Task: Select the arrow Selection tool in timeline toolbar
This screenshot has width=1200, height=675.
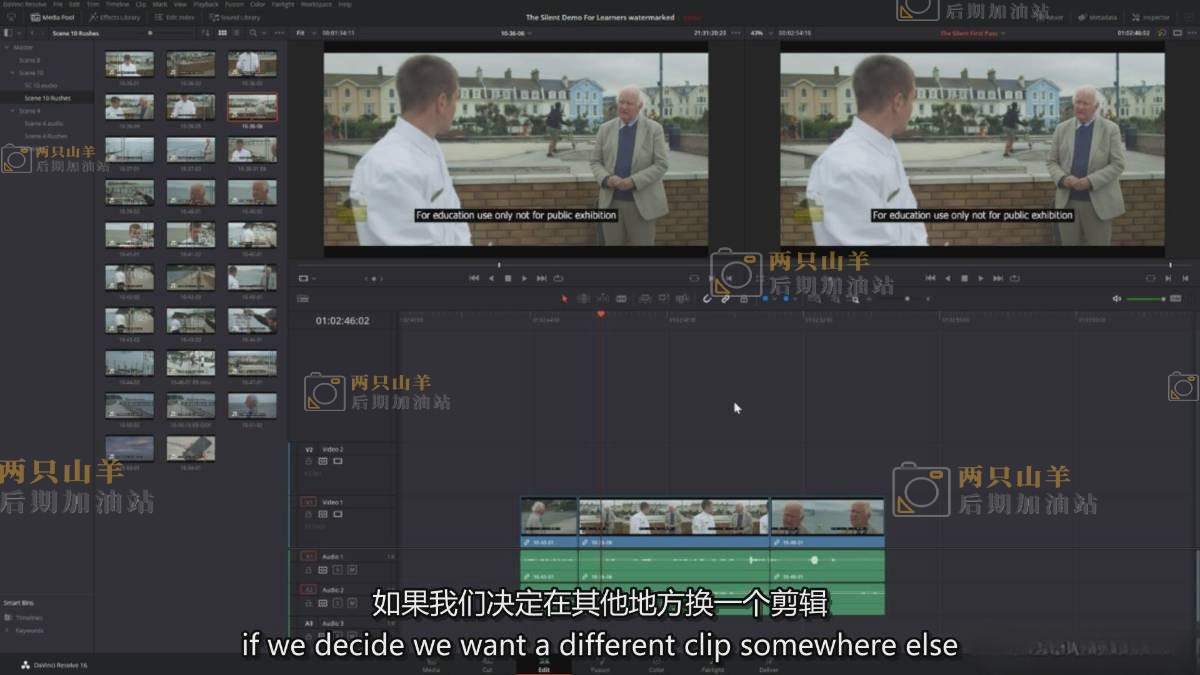Action: [x=564, y=298]
